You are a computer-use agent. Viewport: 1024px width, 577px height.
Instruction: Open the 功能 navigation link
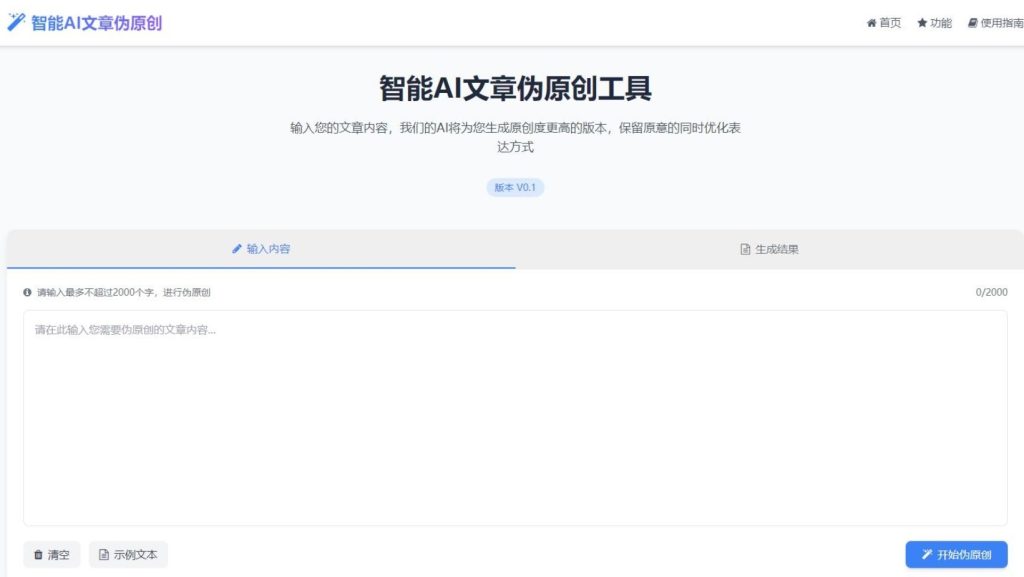click(x=934, y=23)
